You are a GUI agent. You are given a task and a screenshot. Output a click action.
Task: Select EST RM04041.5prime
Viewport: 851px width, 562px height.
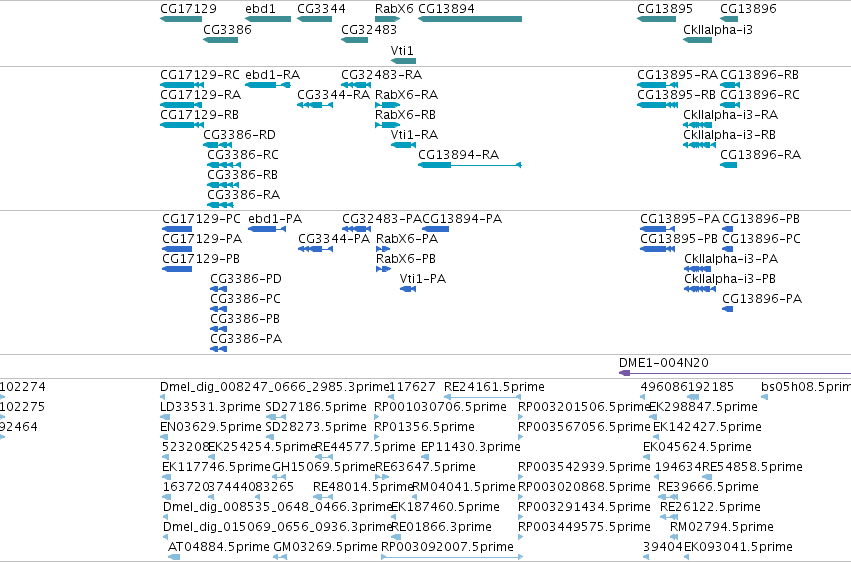(415, 498)
